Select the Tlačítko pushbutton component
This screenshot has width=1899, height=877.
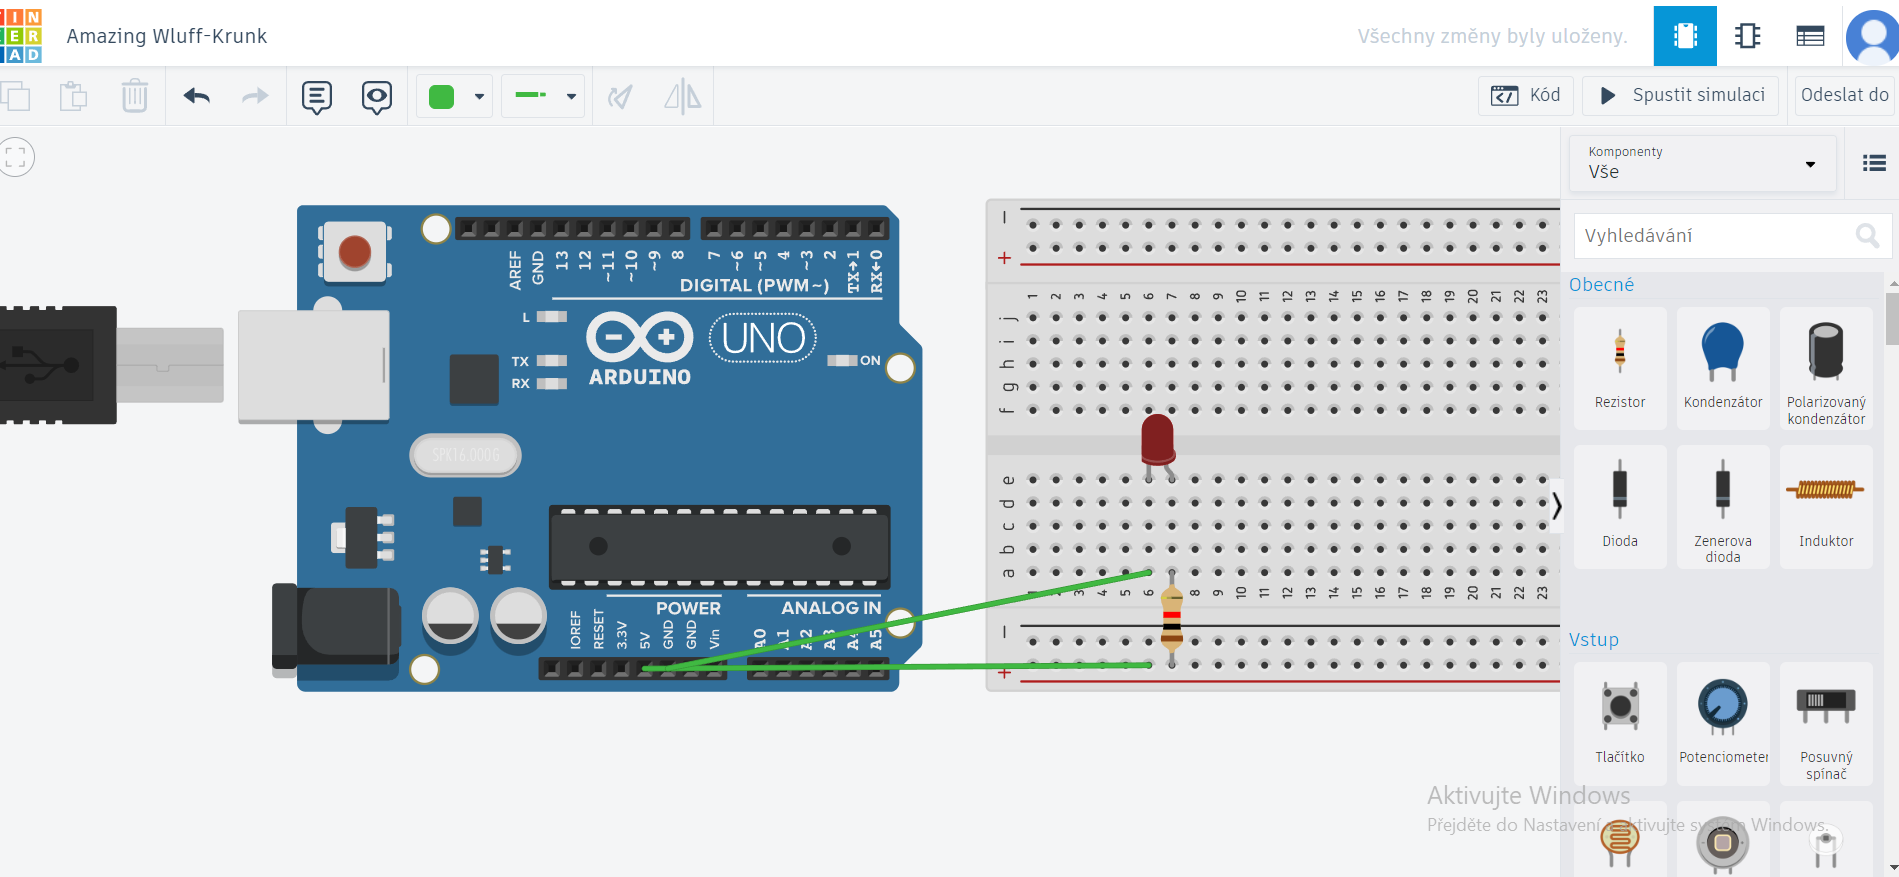click(x=1620, y=722)
